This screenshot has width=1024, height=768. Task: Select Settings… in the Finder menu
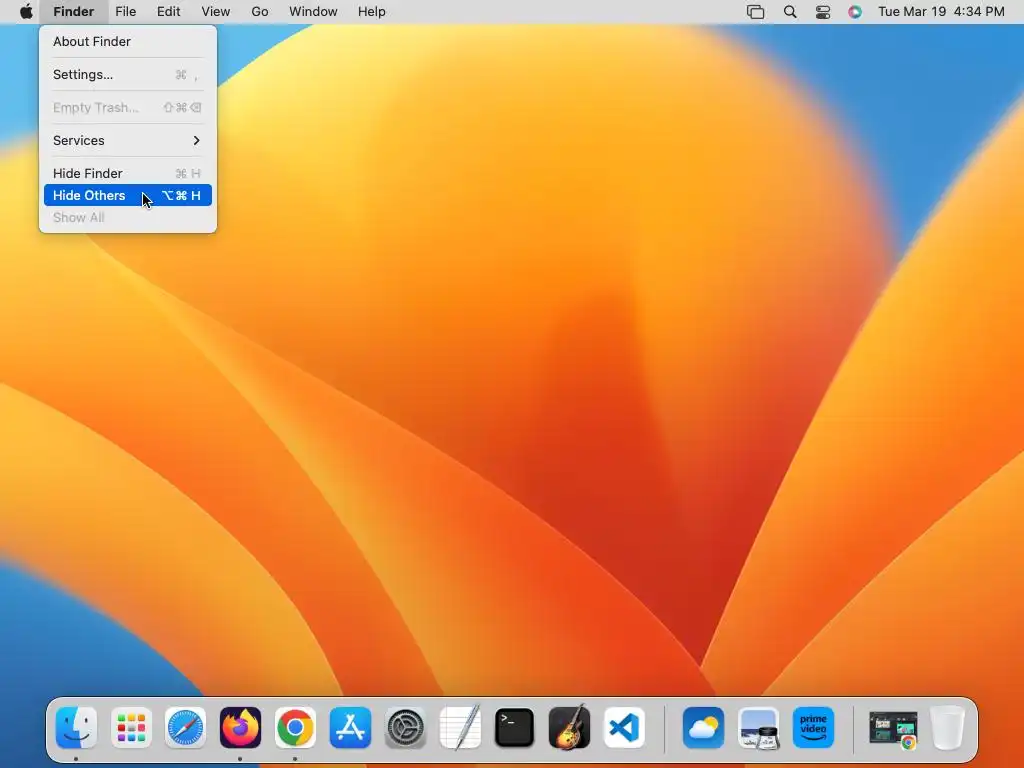(x=128, y=74)
